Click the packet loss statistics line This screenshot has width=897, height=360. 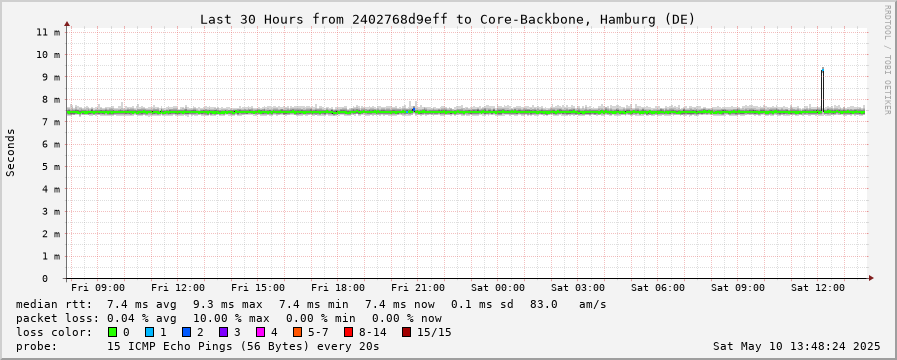(x=229, y=318)
